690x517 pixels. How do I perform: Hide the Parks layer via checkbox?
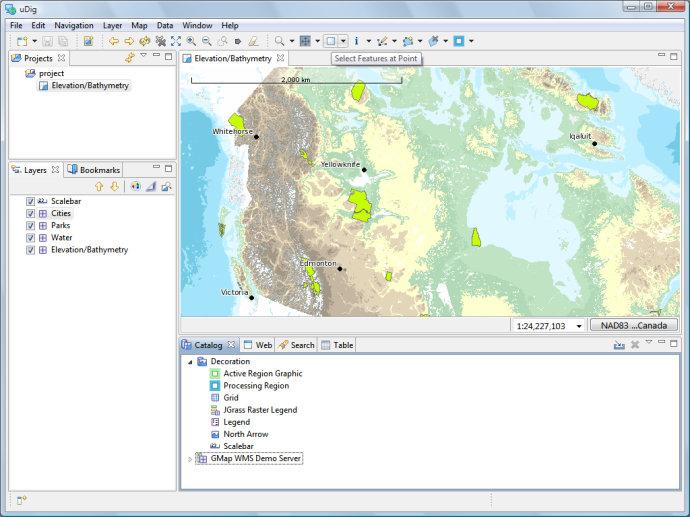[x=31, y=226]
